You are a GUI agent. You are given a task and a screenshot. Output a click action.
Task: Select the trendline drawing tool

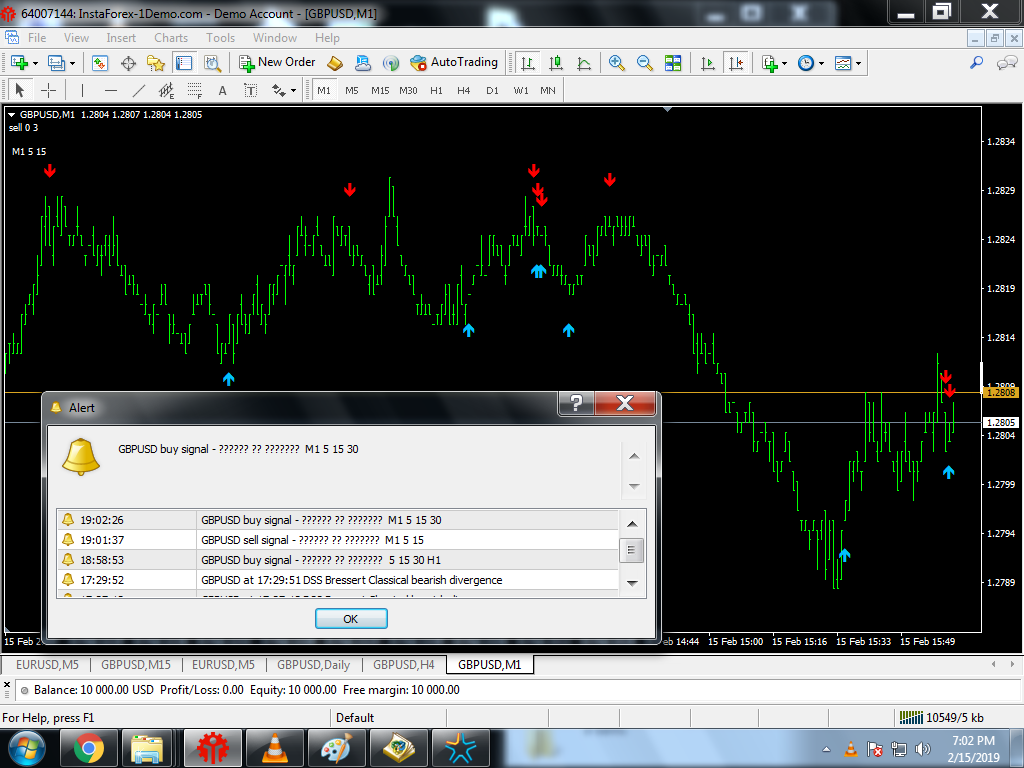tap(138, 90)
